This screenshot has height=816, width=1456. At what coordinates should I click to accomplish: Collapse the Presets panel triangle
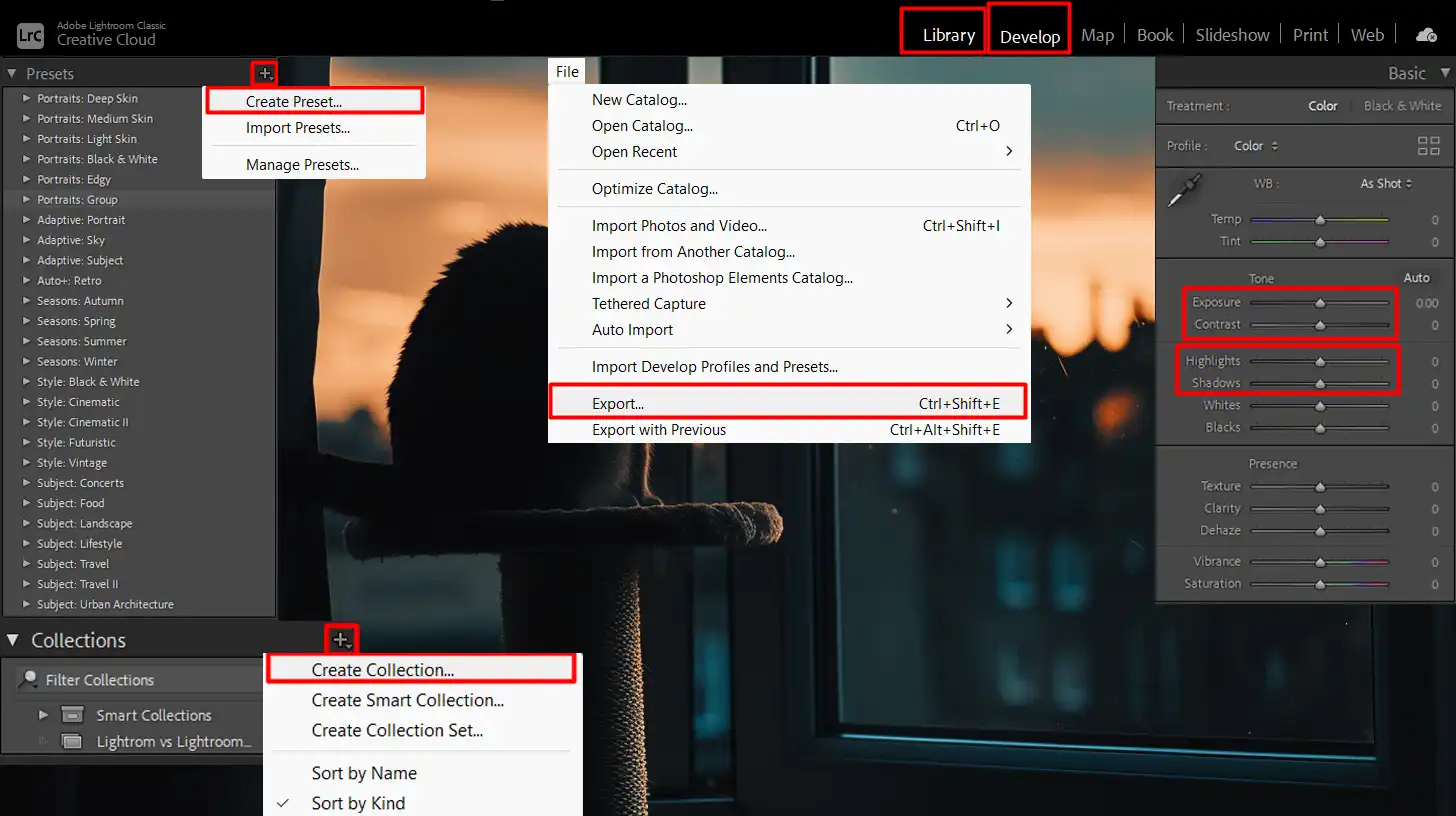(x=12, y=73)
